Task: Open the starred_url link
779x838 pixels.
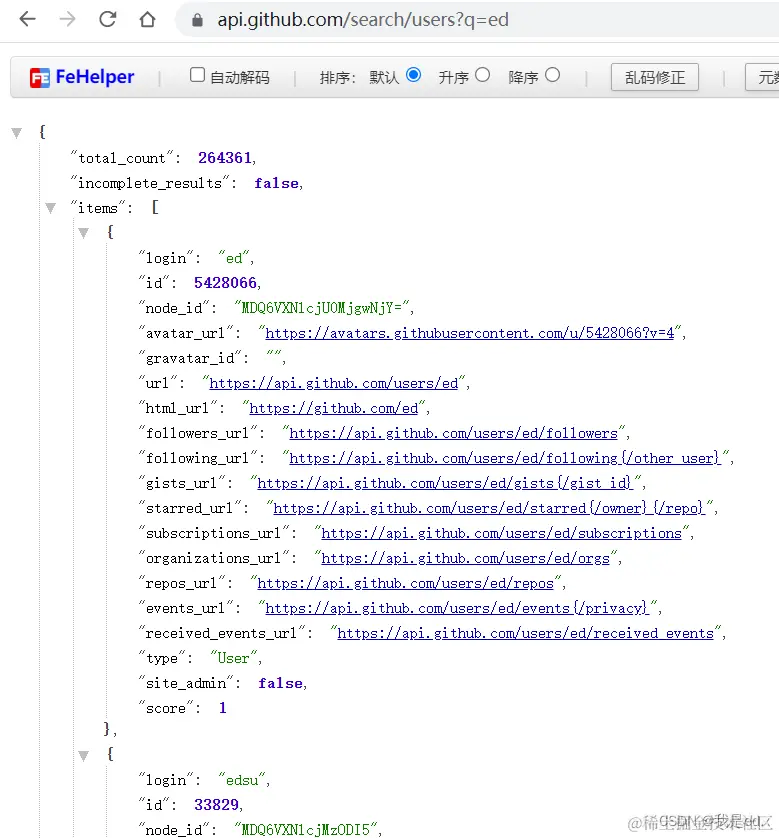Action: pos(489,508)
